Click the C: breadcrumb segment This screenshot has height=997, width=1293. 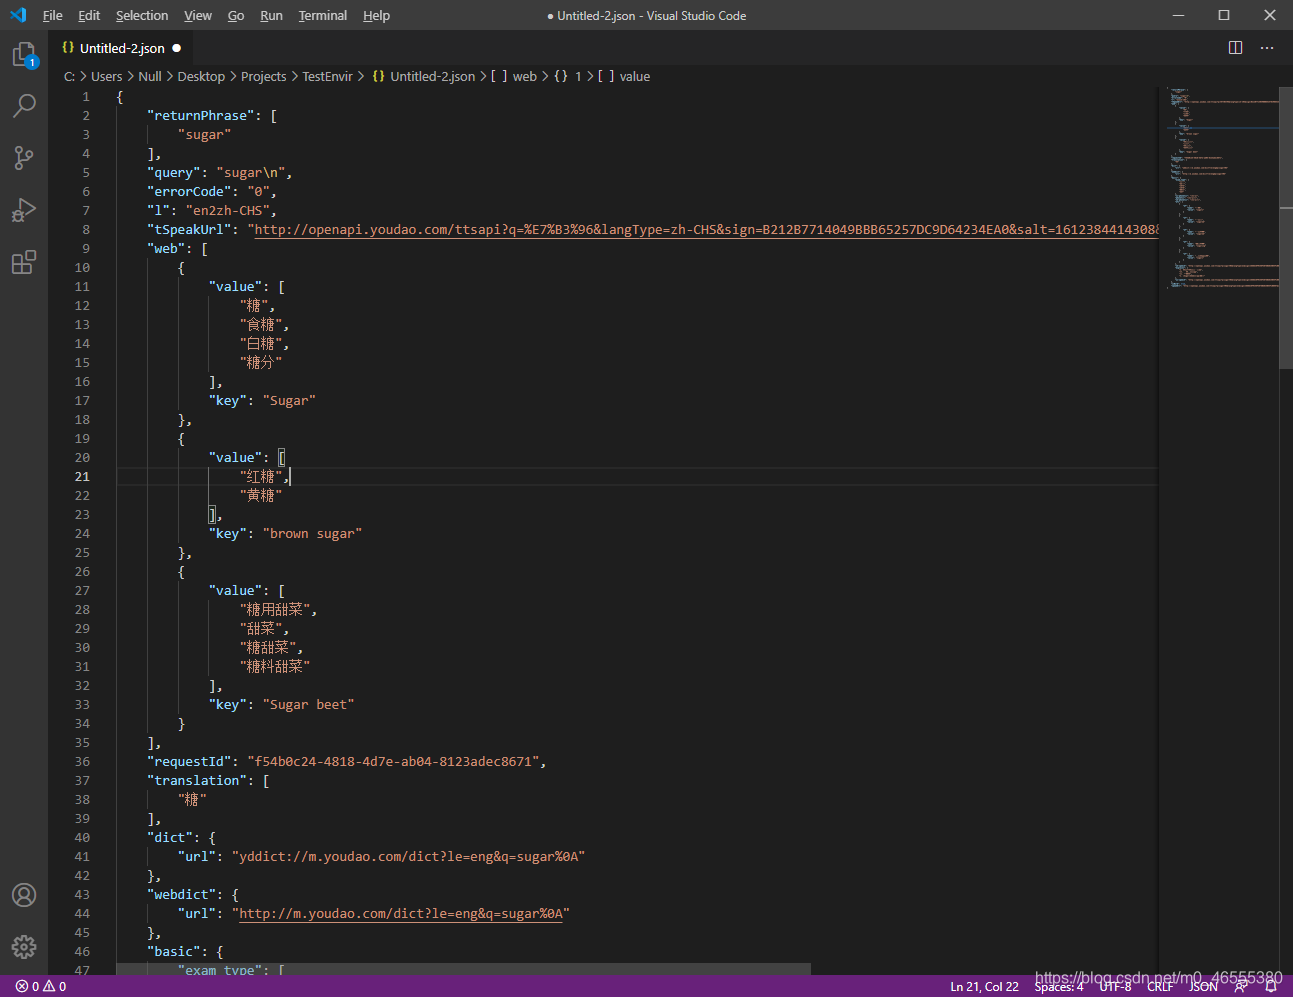[x=70, y=76]
